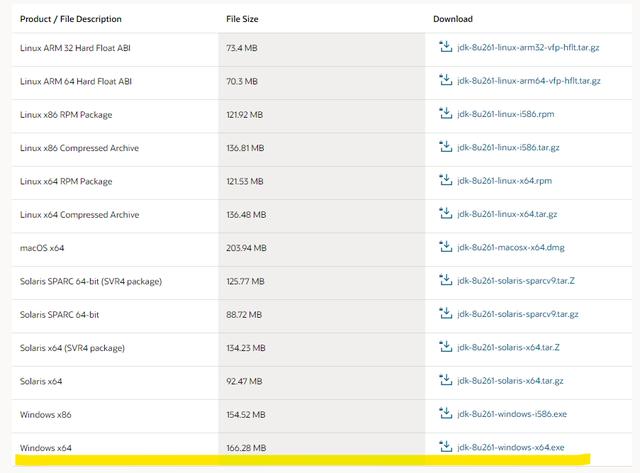Click download icon beside jdk-8u261-windows-x64.exe
This screenshot has height=473, width=640.
point(445,446)
